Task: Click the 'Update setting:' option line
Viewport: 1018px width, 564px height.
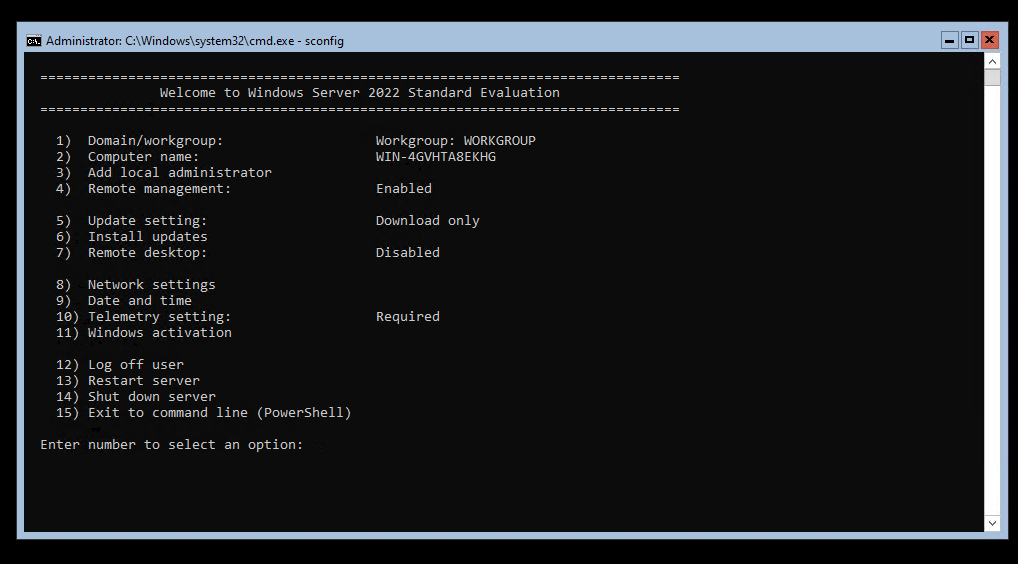Action: click(x=131, y=221)
